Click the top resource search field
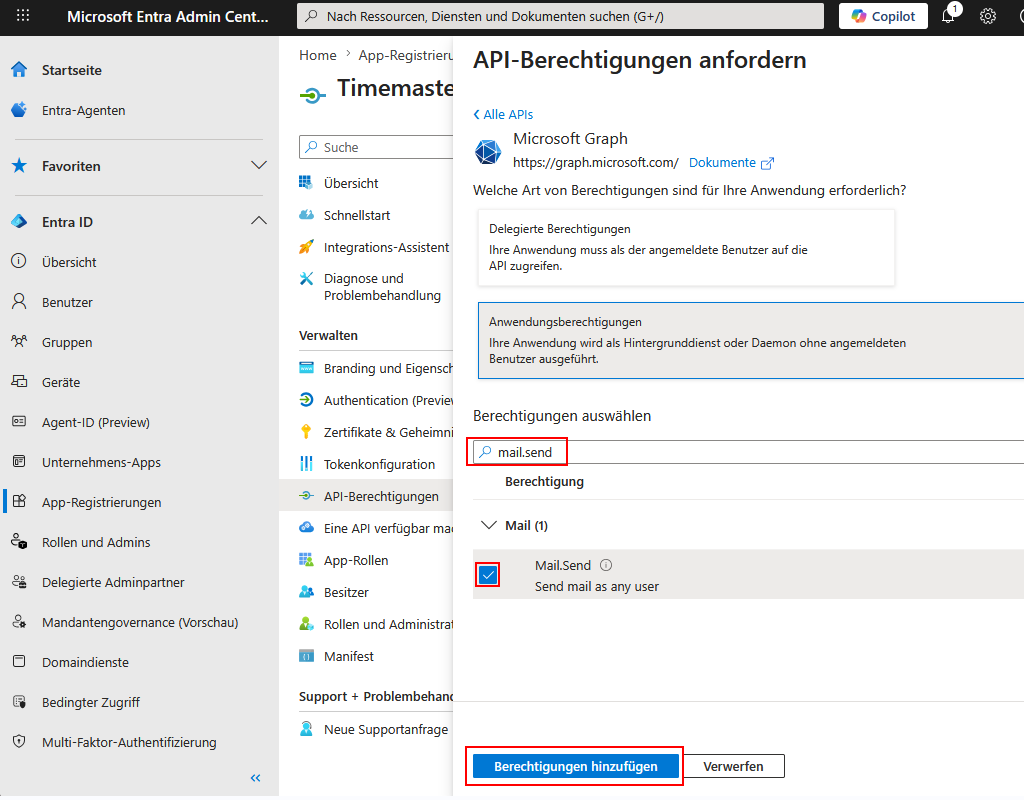This screenshot has height=800, width=1024. pyautogui.click(x=560, y=16)
